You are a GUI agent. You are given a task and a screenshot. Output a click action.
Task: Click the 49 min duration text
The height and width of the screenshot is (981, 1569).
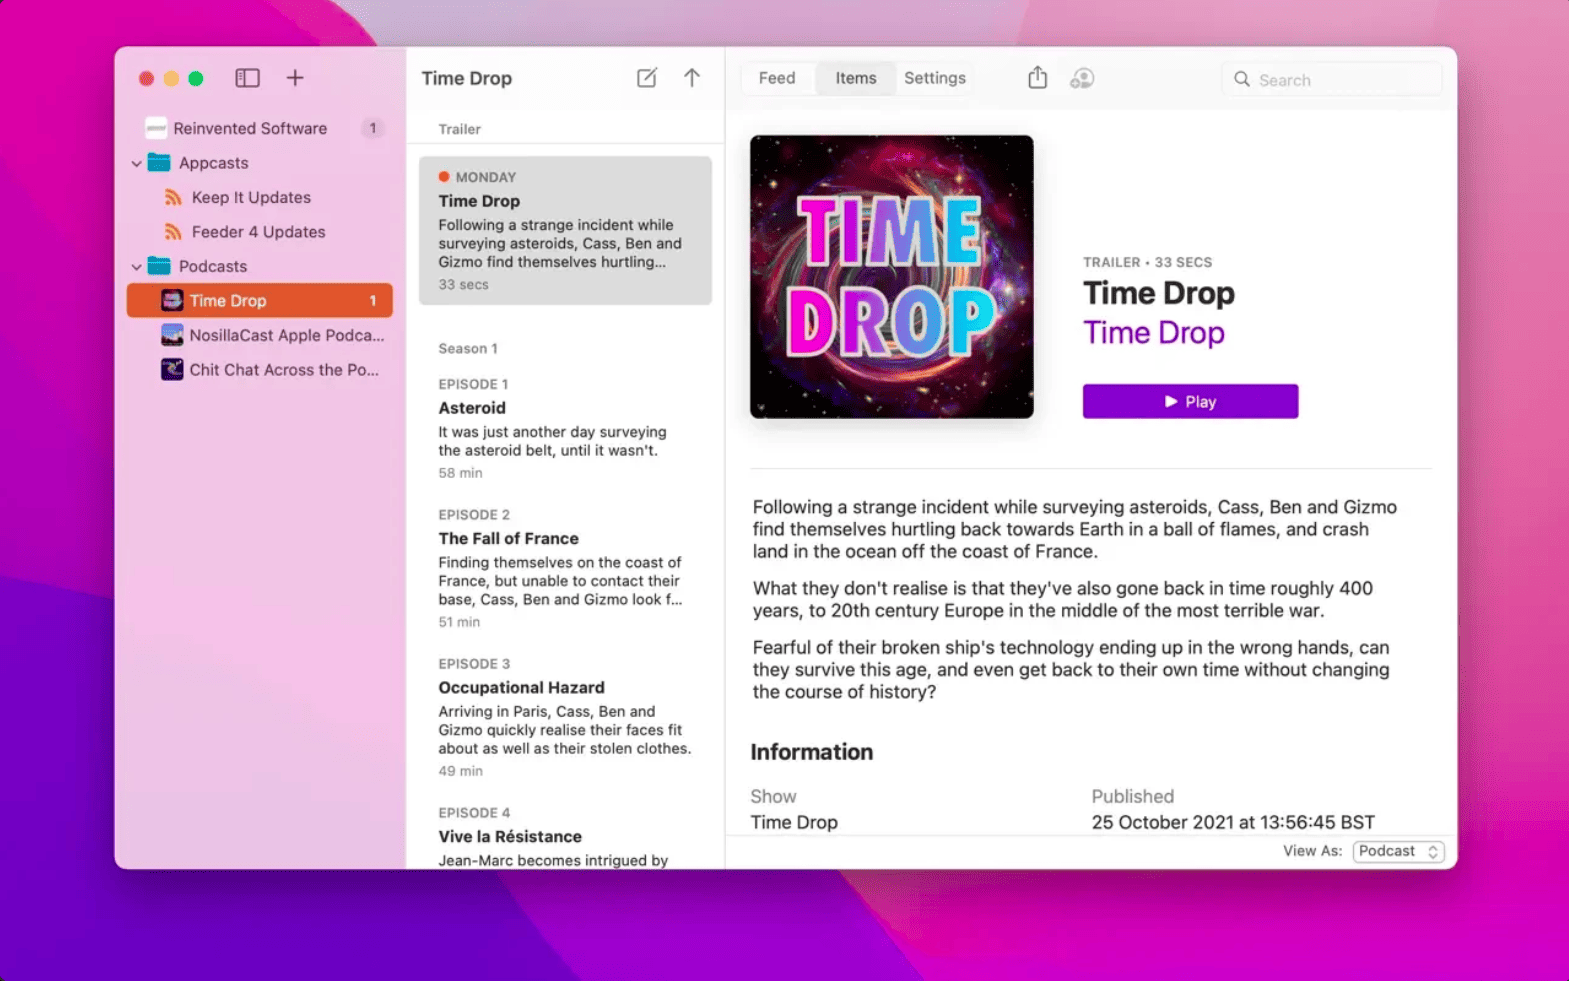coord(460,771)
